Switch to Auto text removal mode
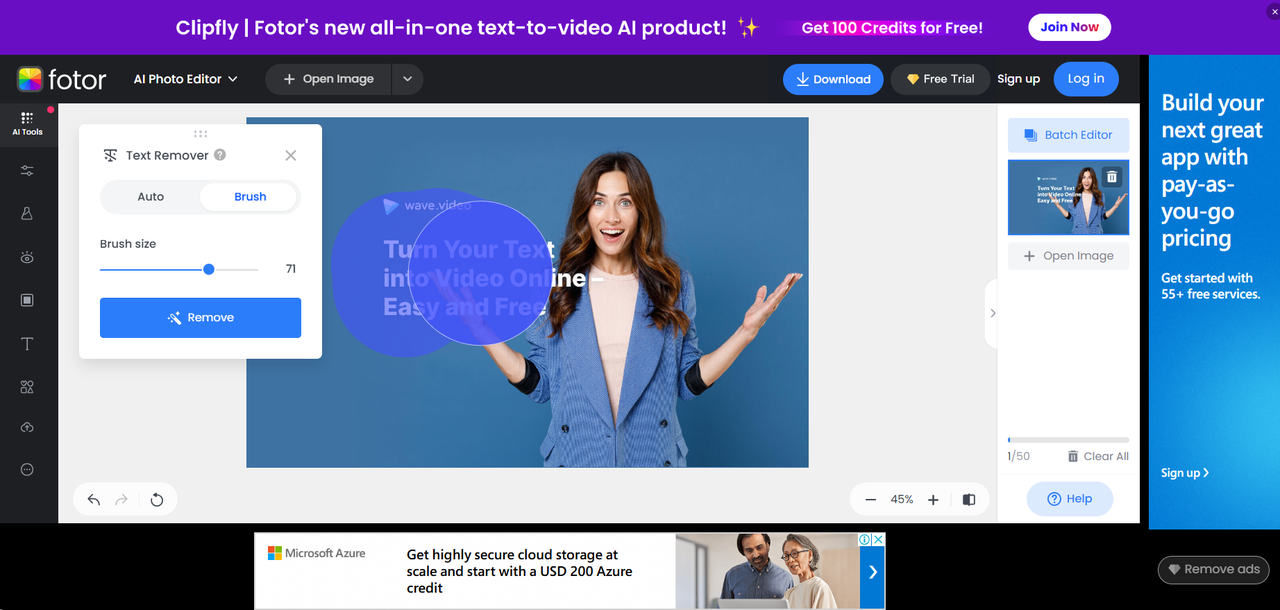Viewport: 1280px width, 610px height. 151,197
